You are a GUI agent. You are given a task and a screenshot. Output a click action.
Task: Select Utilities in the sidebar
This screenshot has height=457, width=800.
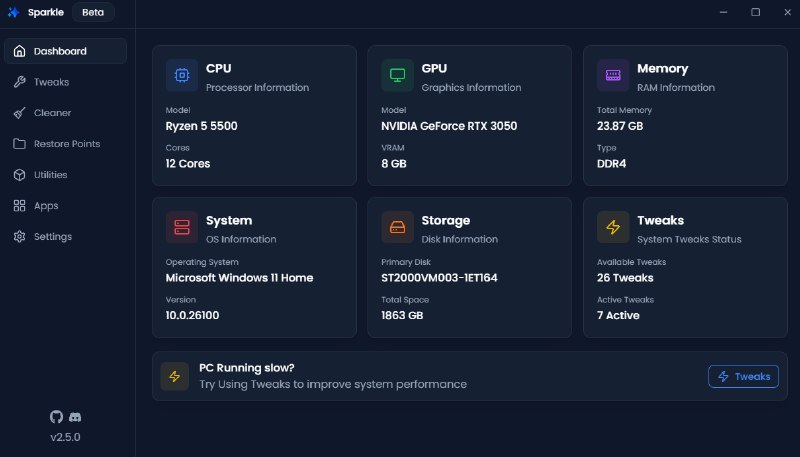50,175
